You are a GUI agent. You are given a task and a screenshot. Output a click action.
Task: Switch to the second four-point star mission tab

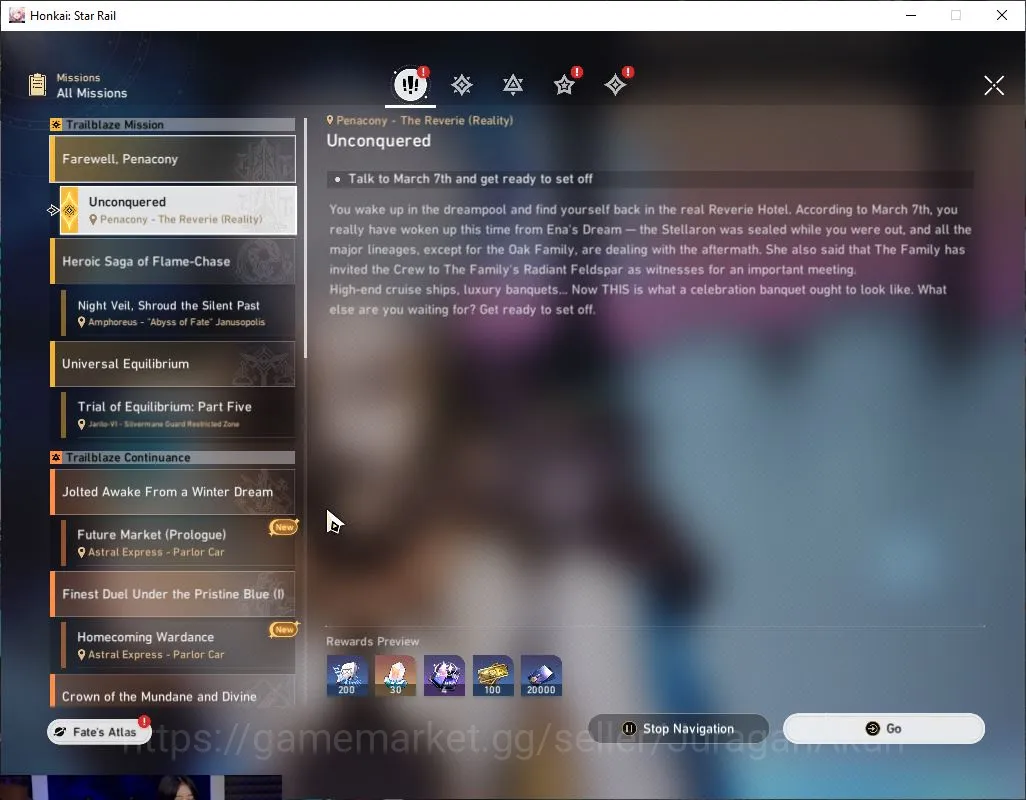pos(462,84)
